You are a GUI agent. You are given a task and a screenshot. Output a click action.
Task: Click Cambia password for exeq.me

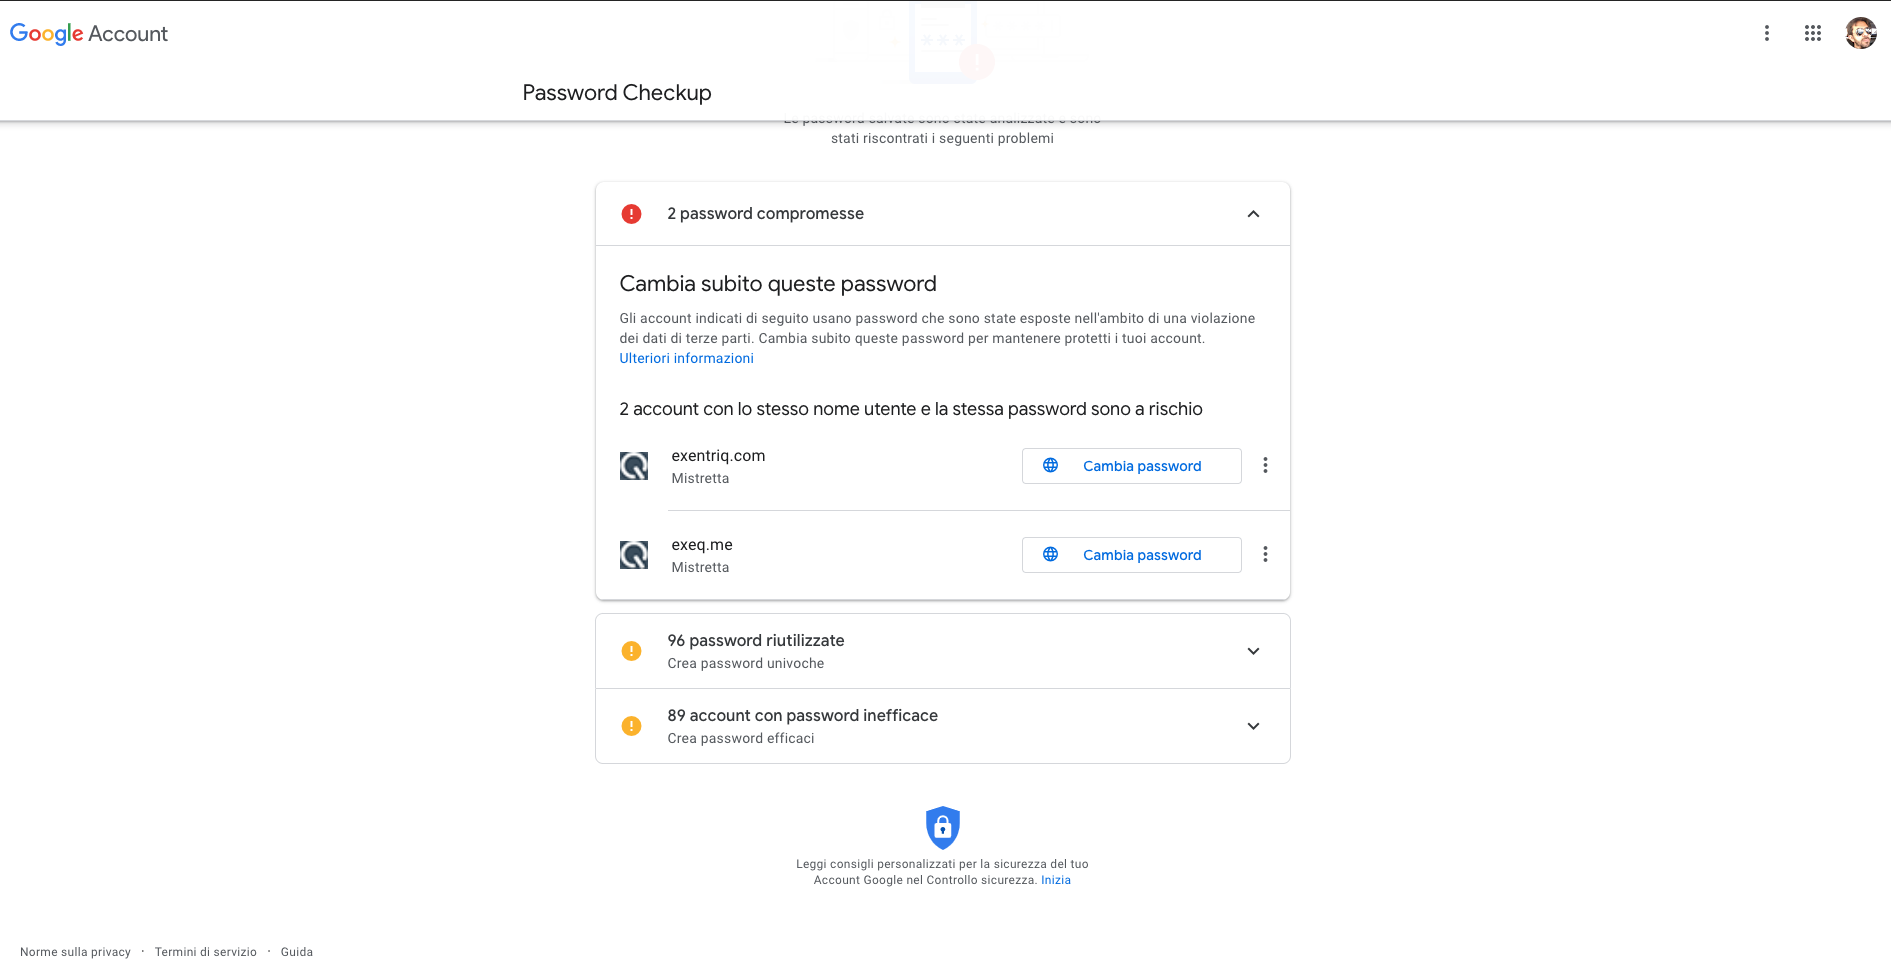click(x=1131, y=555)
